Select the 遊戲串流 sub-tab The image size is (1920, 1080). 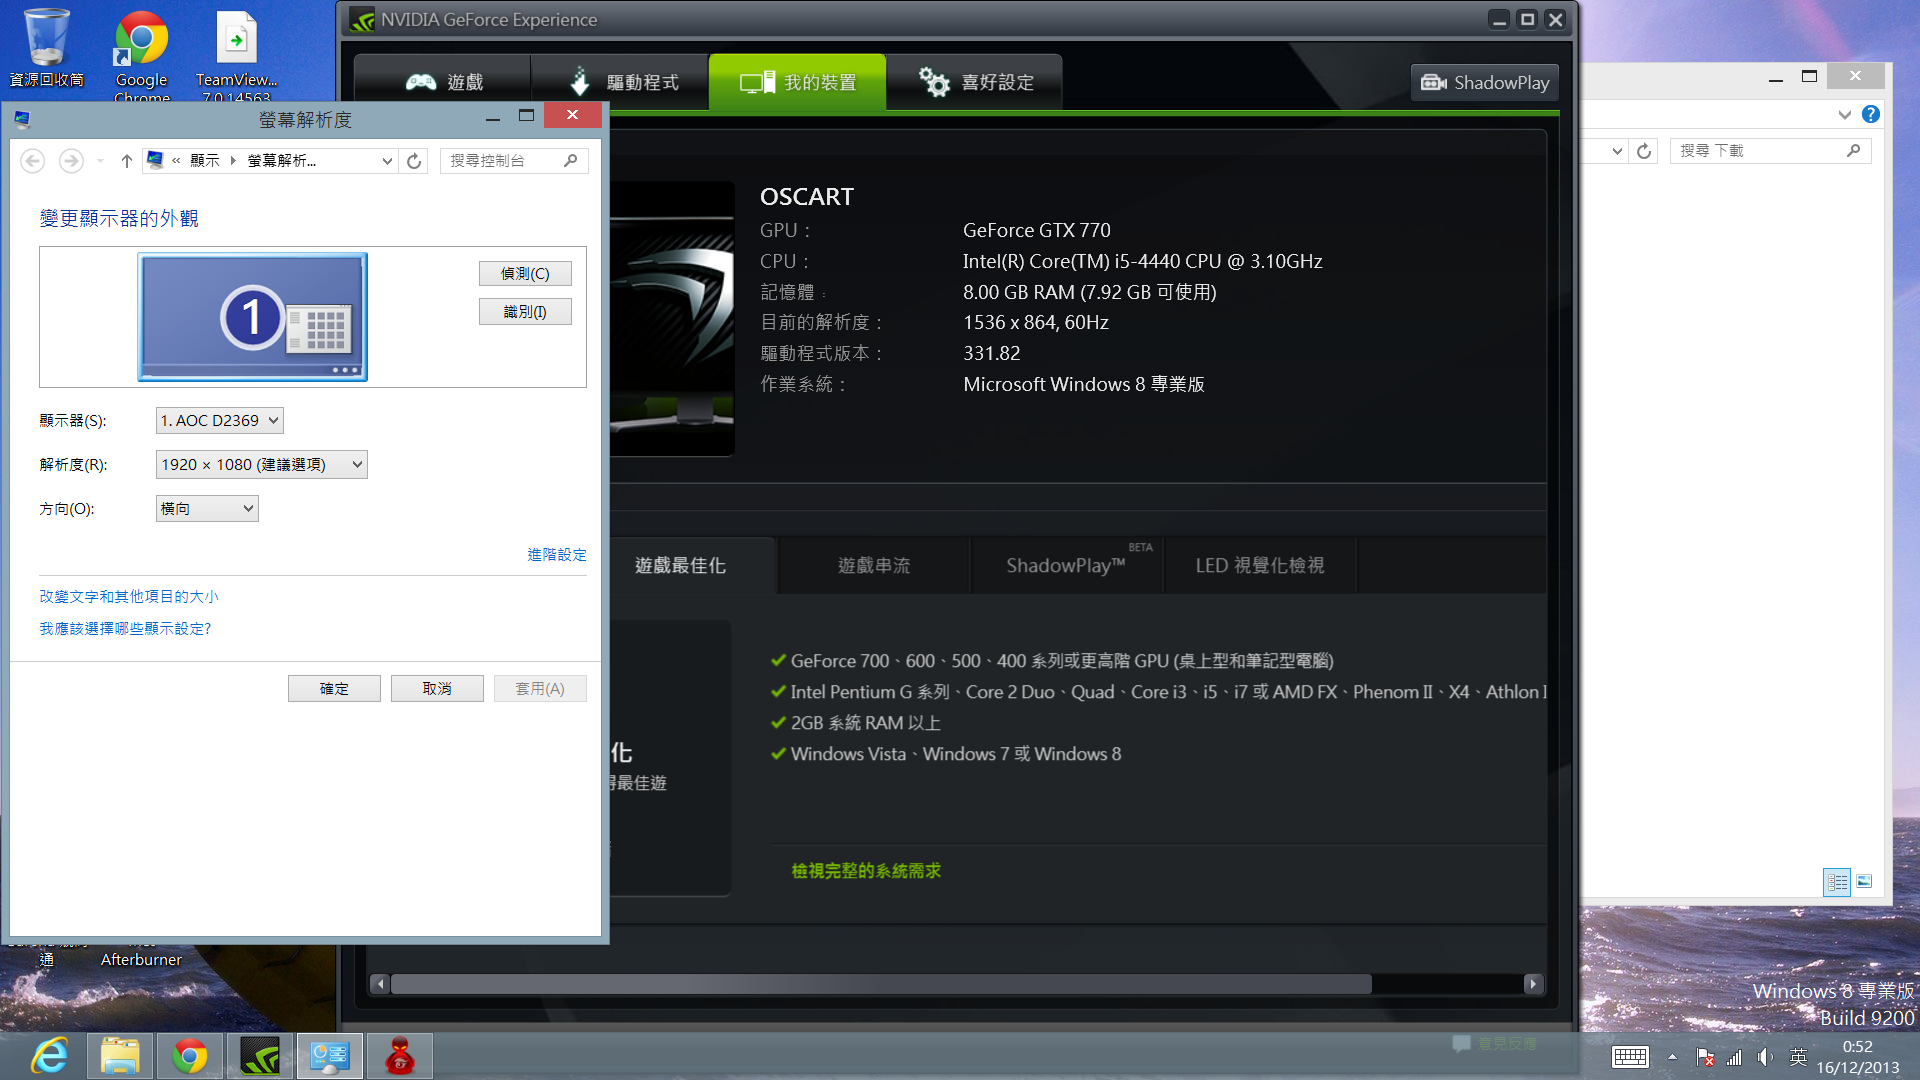click(874, 566)
